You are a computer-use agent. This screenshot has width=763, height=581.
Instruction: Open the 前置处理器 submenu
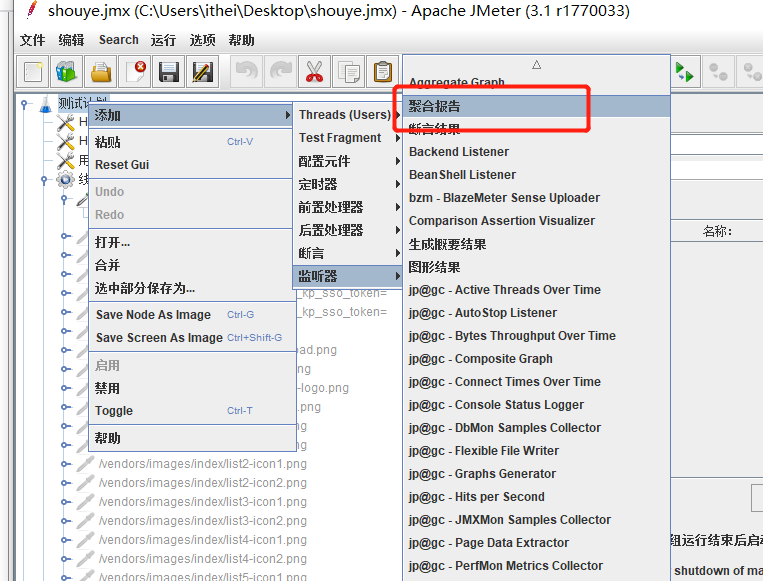coord(347,207)
